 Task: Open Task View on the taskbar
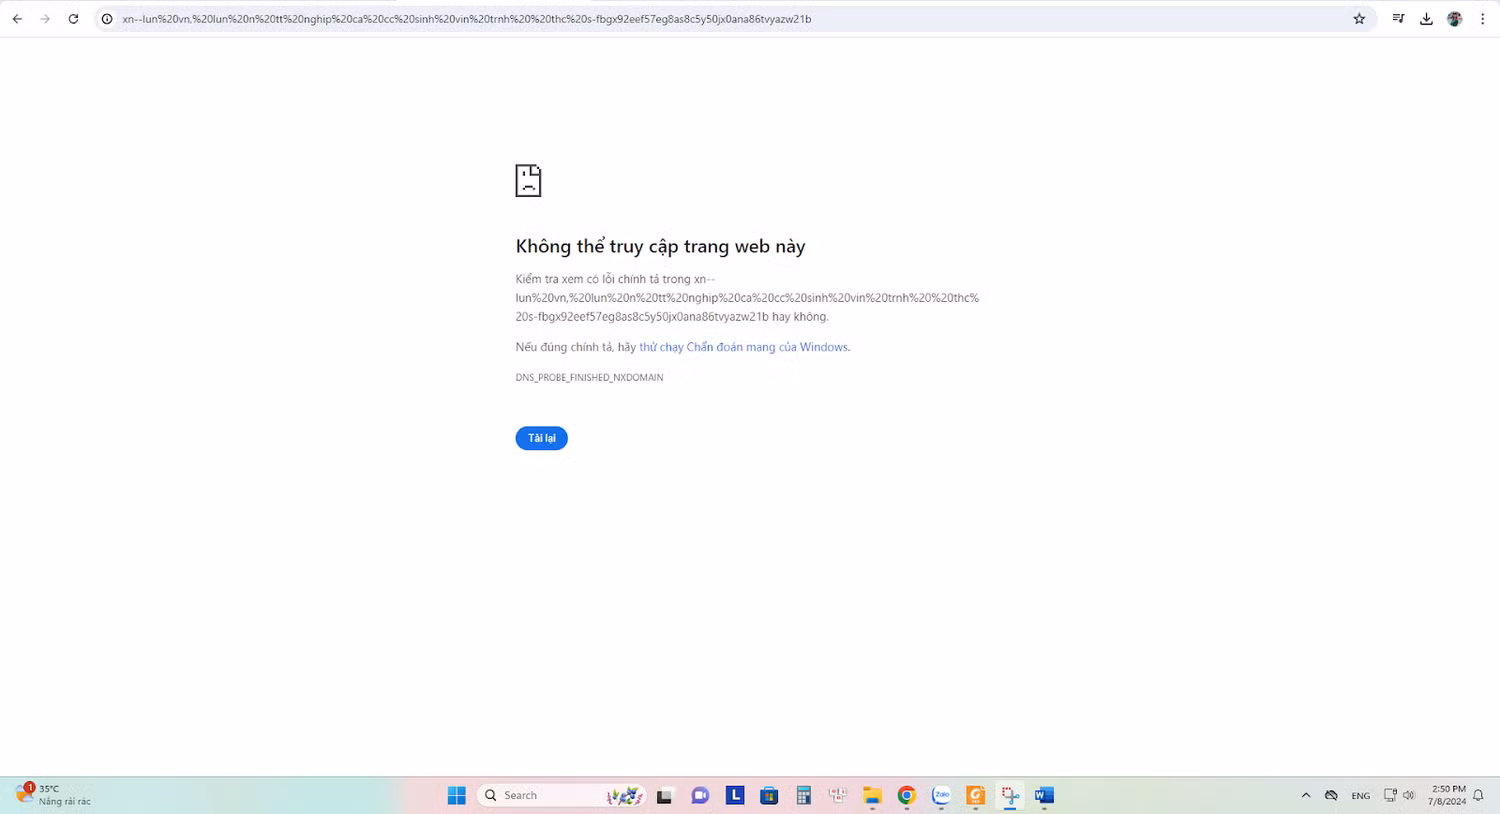coord(664,795)
